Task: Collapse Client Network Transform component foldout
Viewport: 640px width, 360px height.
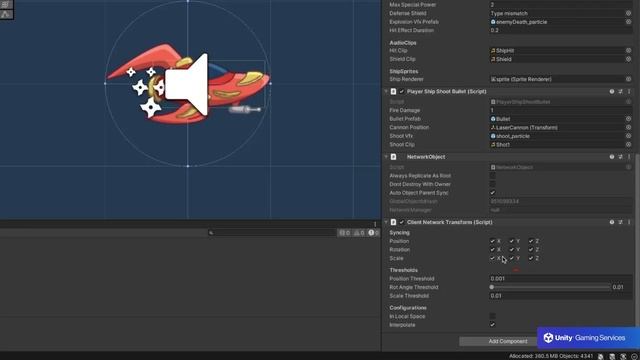Action: [x=386, y=222]
